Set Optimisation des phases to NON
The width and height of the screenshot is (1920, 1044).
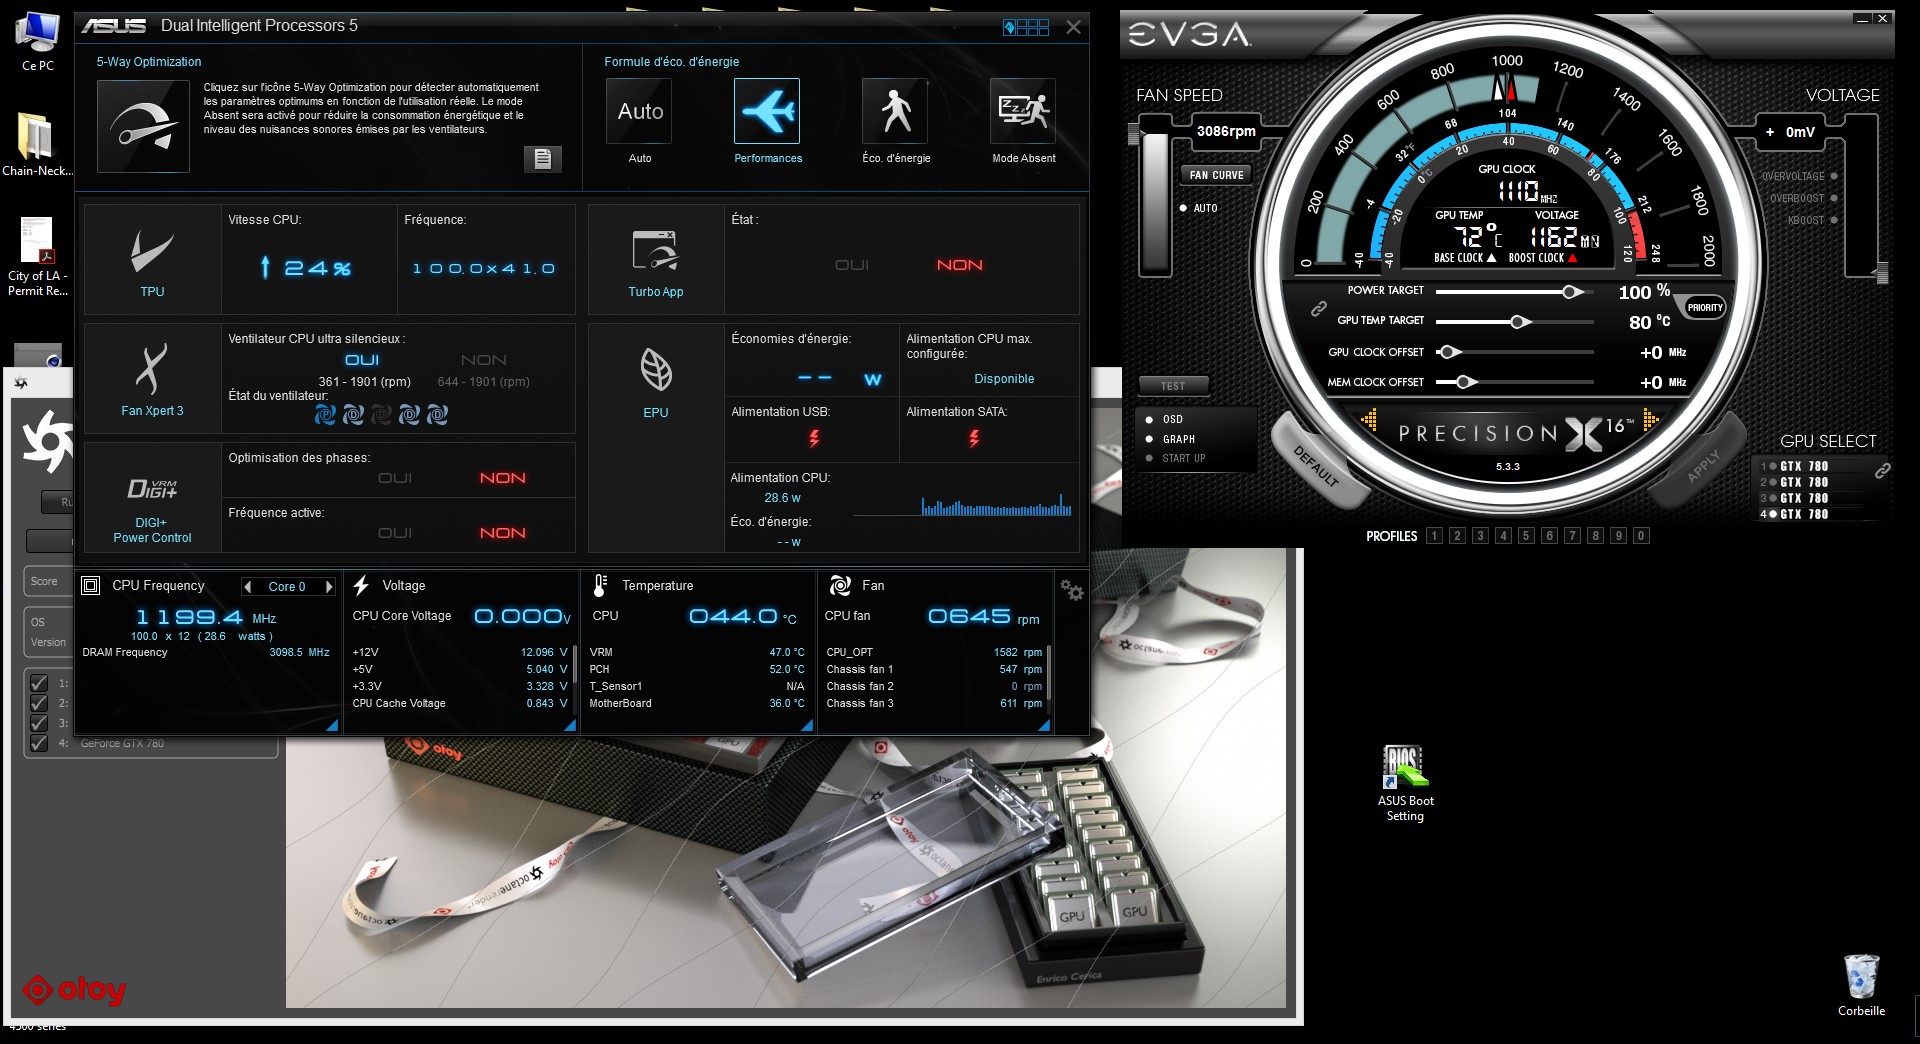point(503,478)
